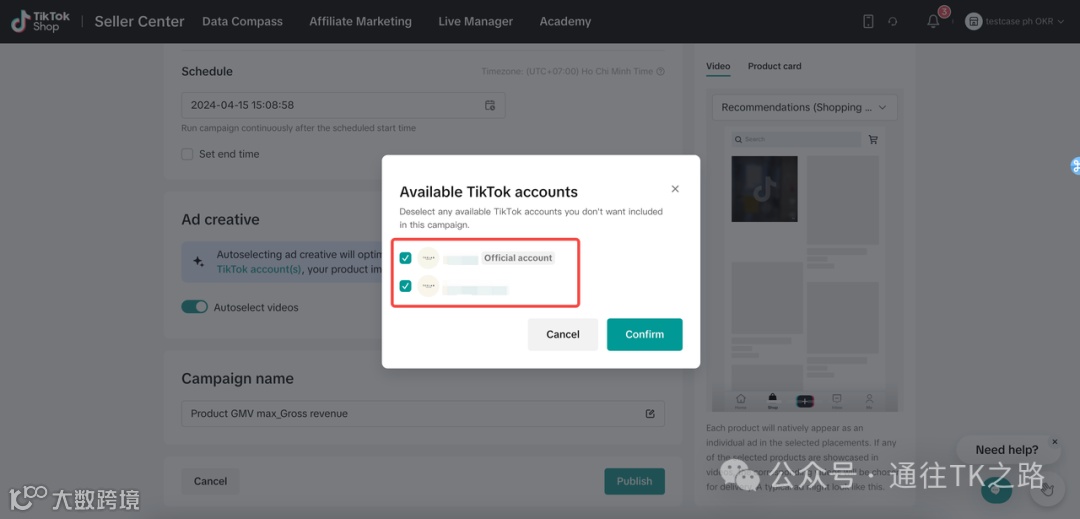Click the schedule start time field
The height and width of the screenshot is (519, 1080).
[343, 105]
